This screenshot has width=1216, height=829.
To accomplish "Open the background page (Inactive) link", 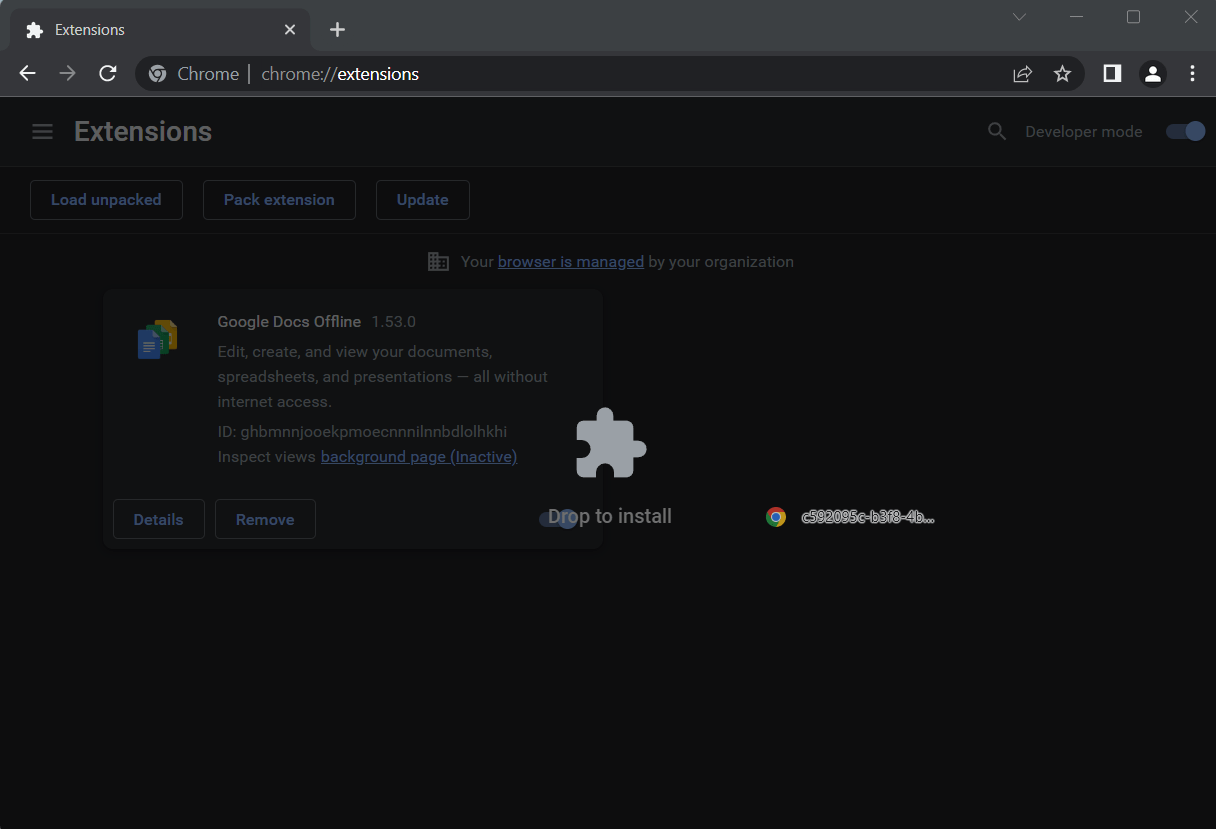I will coord(418,457).
